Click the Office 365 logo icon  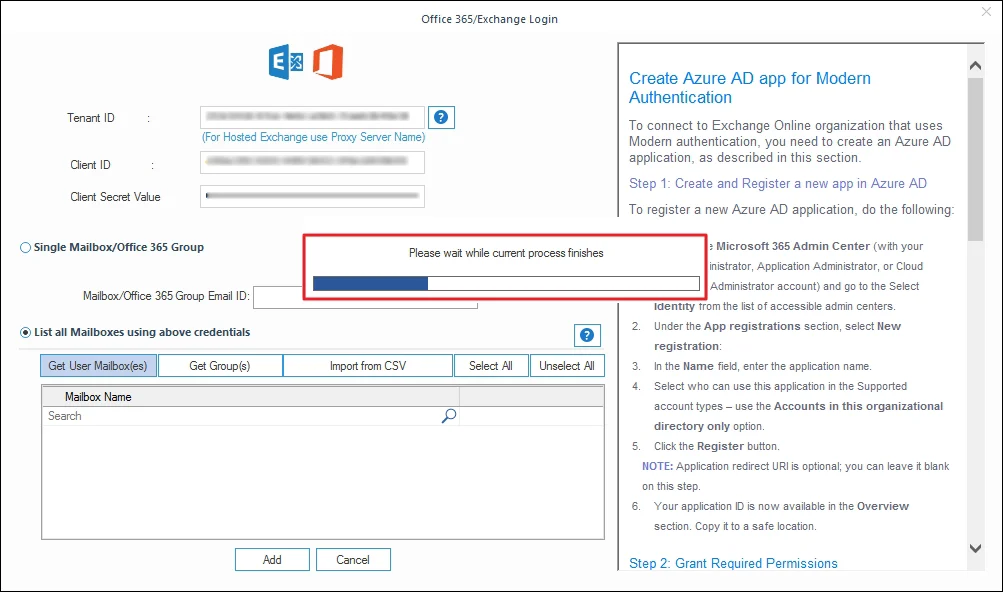(328, 62)
